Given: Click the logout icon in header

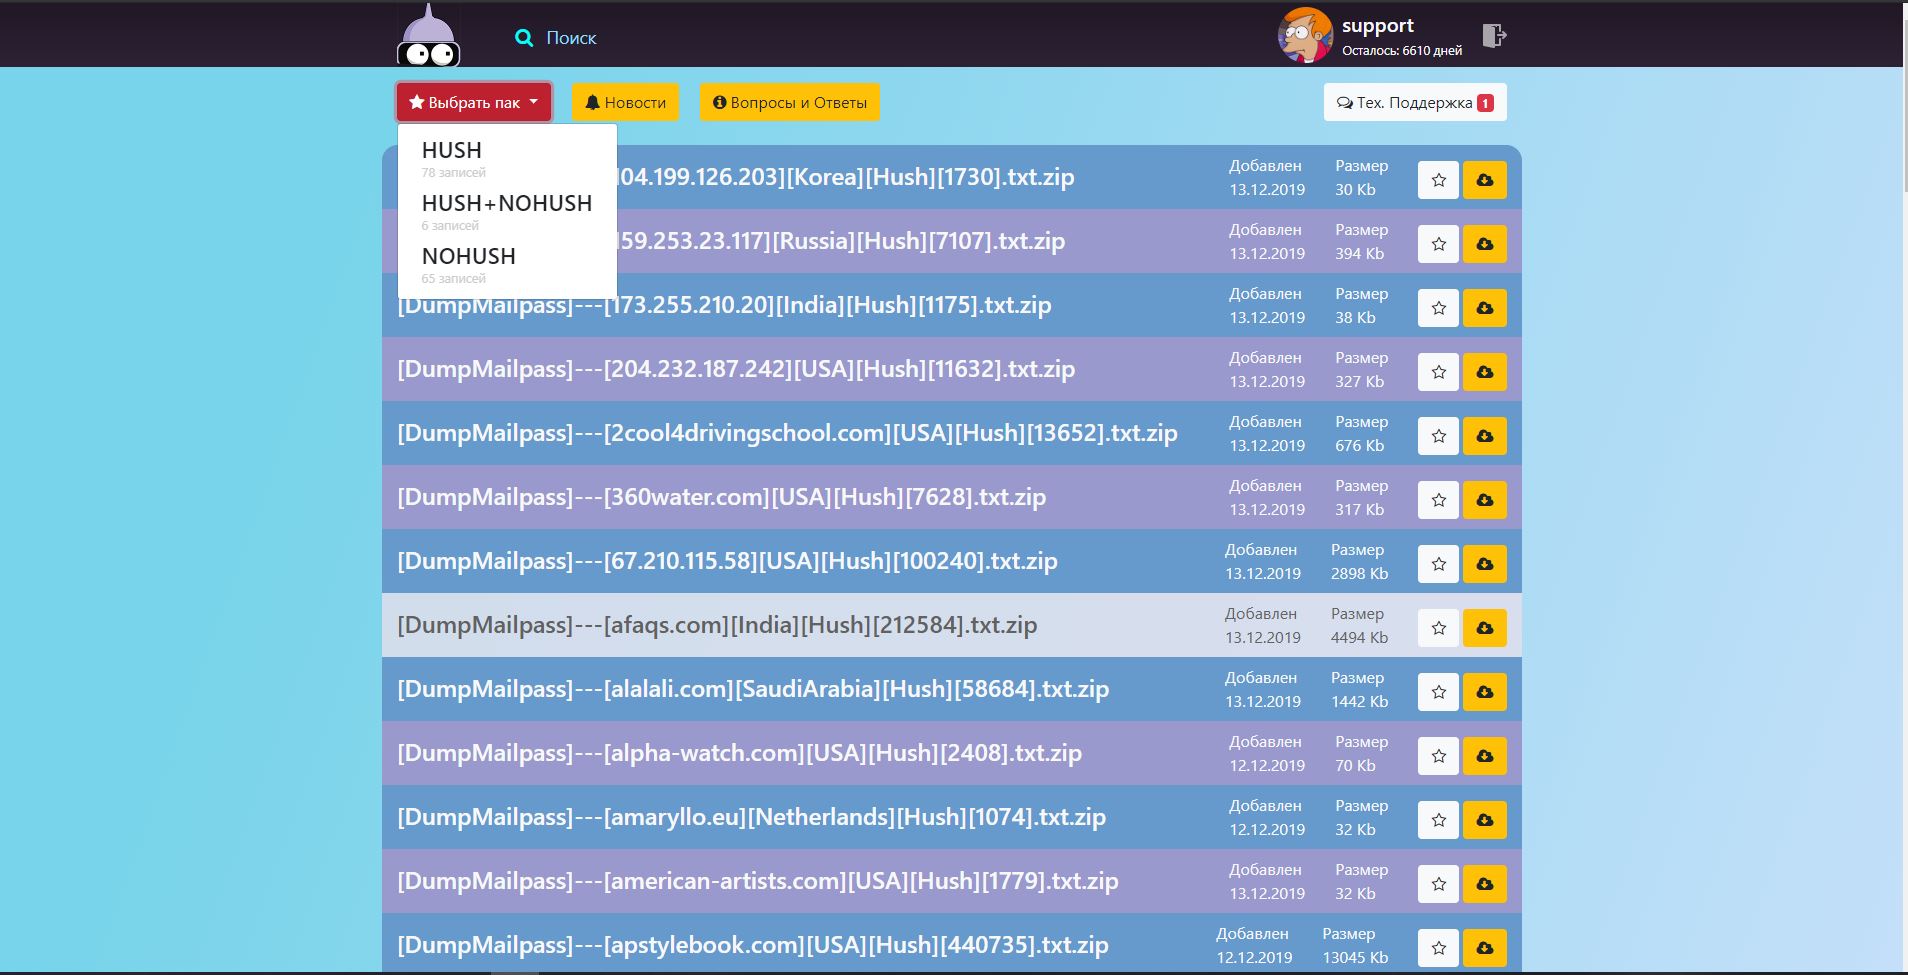Looking at the screenshot, I should click(x=1494, y=36).
